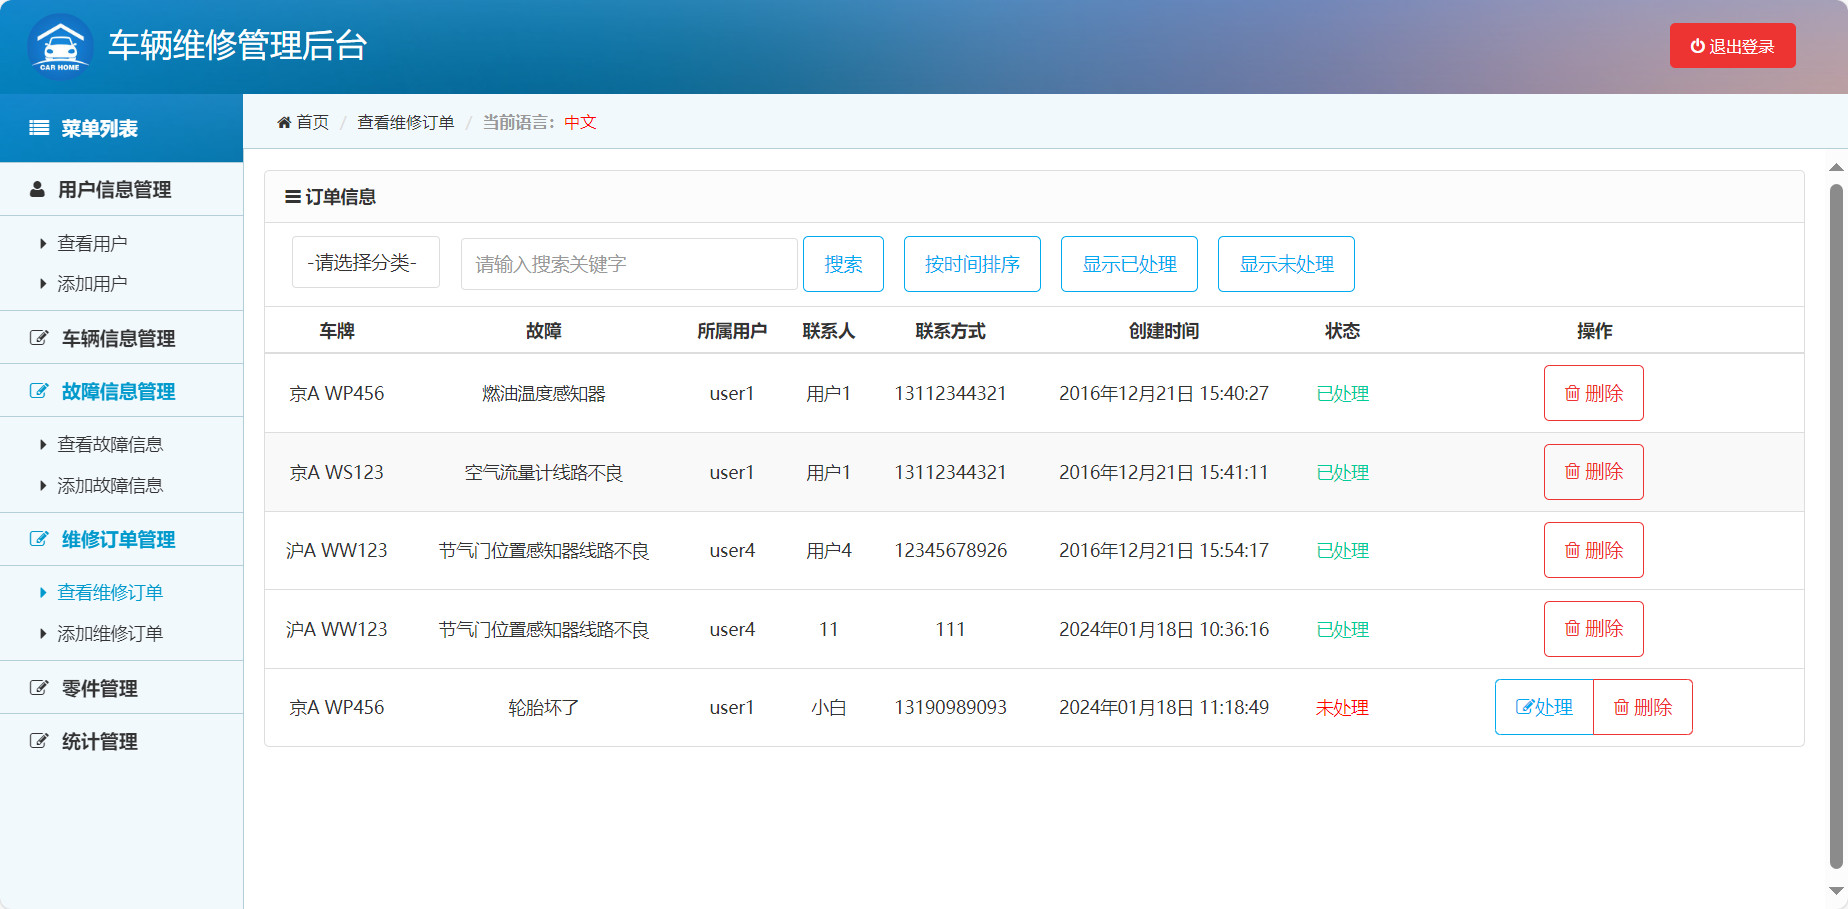Click the Car Home logo icon
The image size is (1848, 909).
60,46
